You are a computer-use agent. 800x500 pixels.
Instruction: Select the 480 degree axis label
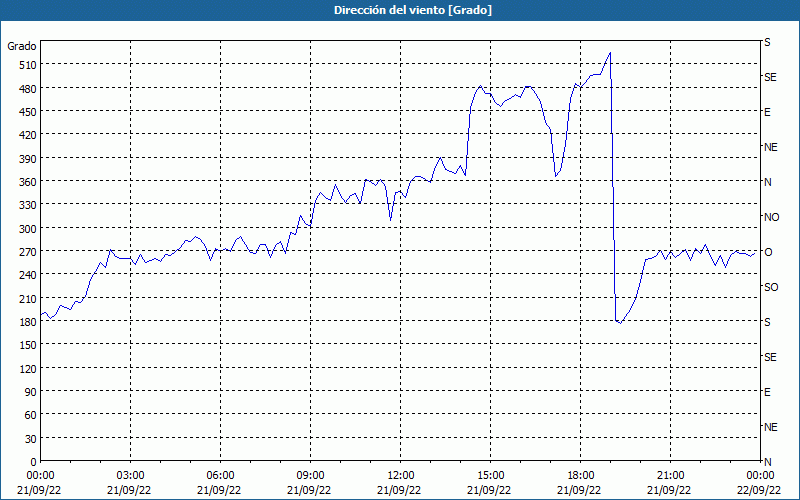coord(28,88)
